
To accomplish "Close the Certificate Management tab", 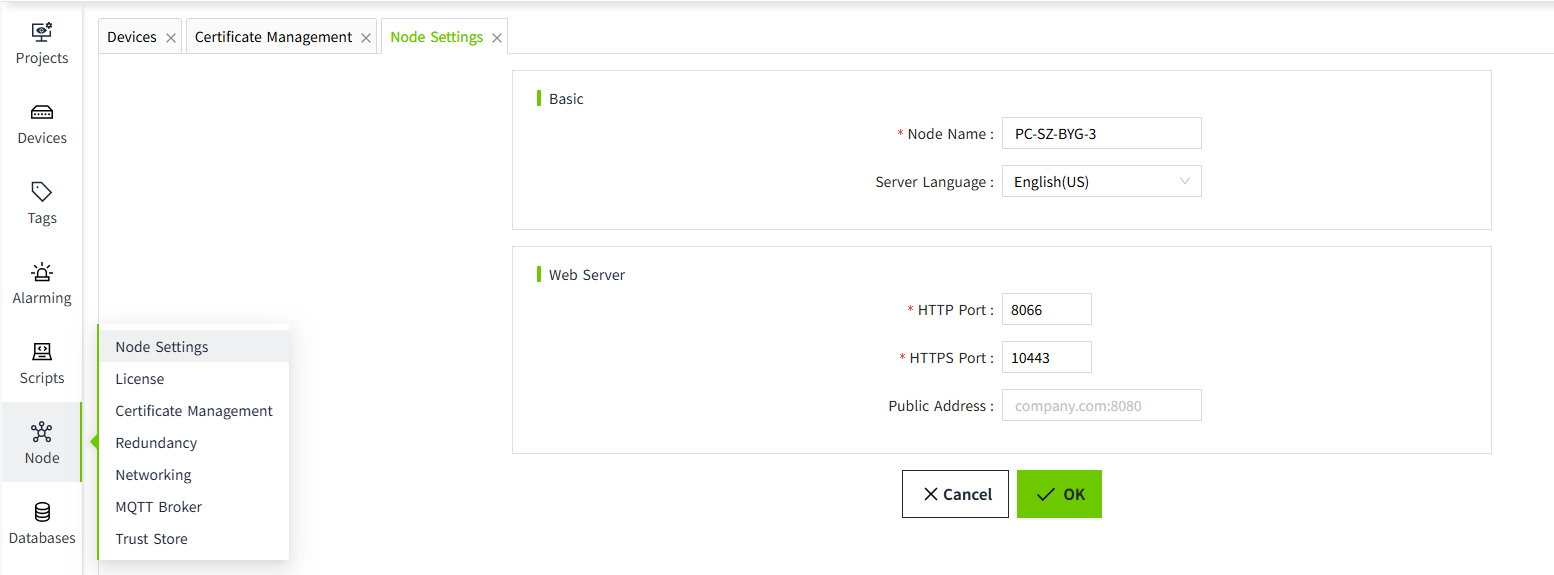I will click(366, 38).
